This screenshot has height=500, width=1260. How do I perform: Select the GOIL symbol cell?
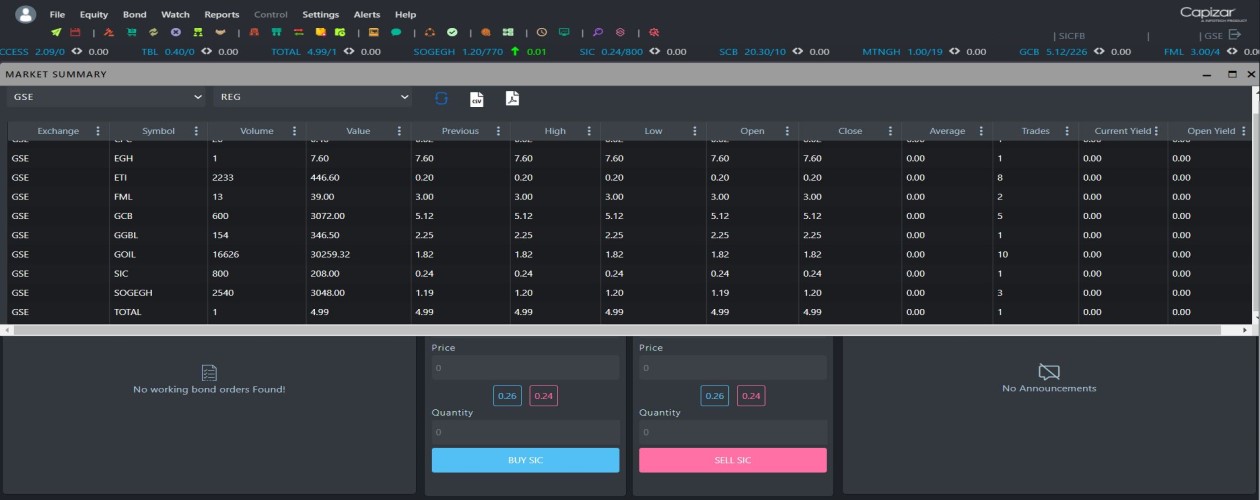(158, 254)
